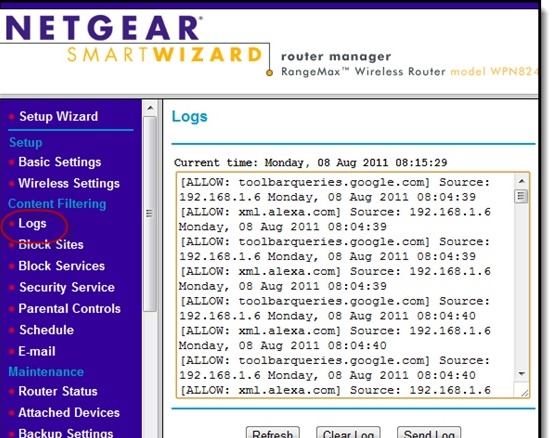Click the Refresh button
The height and width of the screenshot is (438, 555).
pos(273,433)
